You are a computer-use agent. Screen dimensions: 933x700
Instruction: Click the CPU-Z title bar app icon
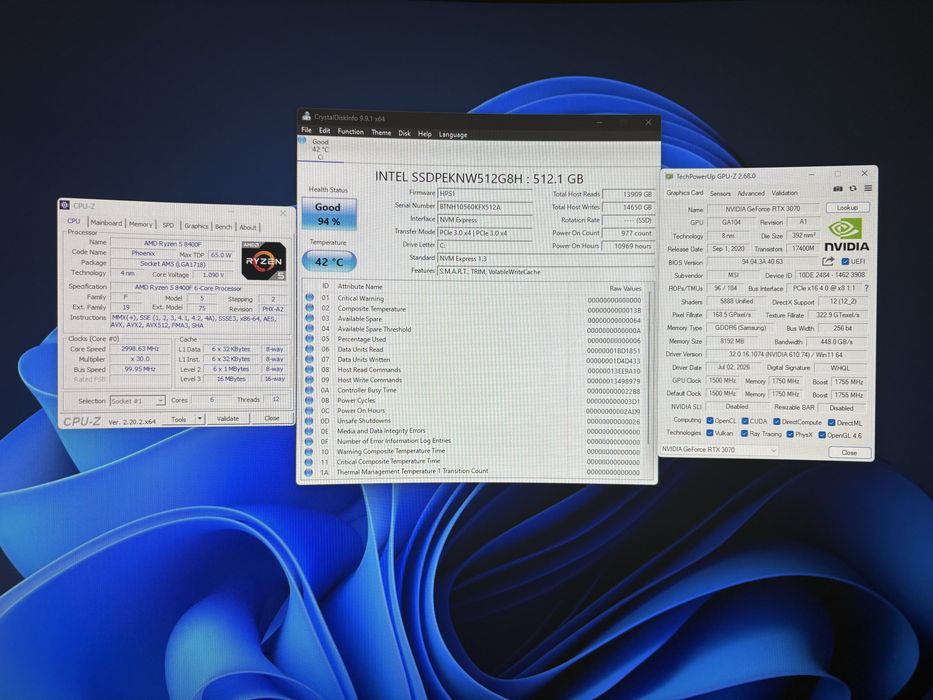pos(65,205)
